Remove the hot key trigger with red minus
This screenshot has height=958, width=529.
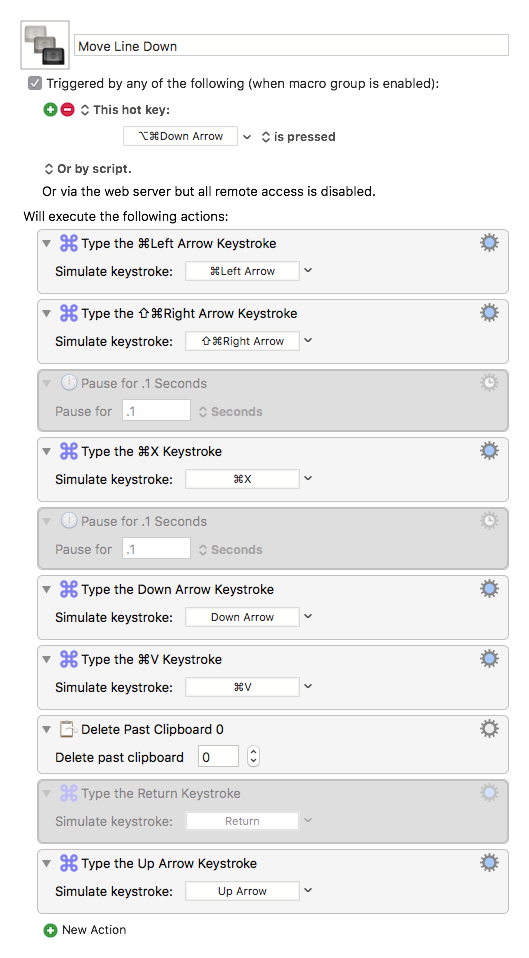67,110
